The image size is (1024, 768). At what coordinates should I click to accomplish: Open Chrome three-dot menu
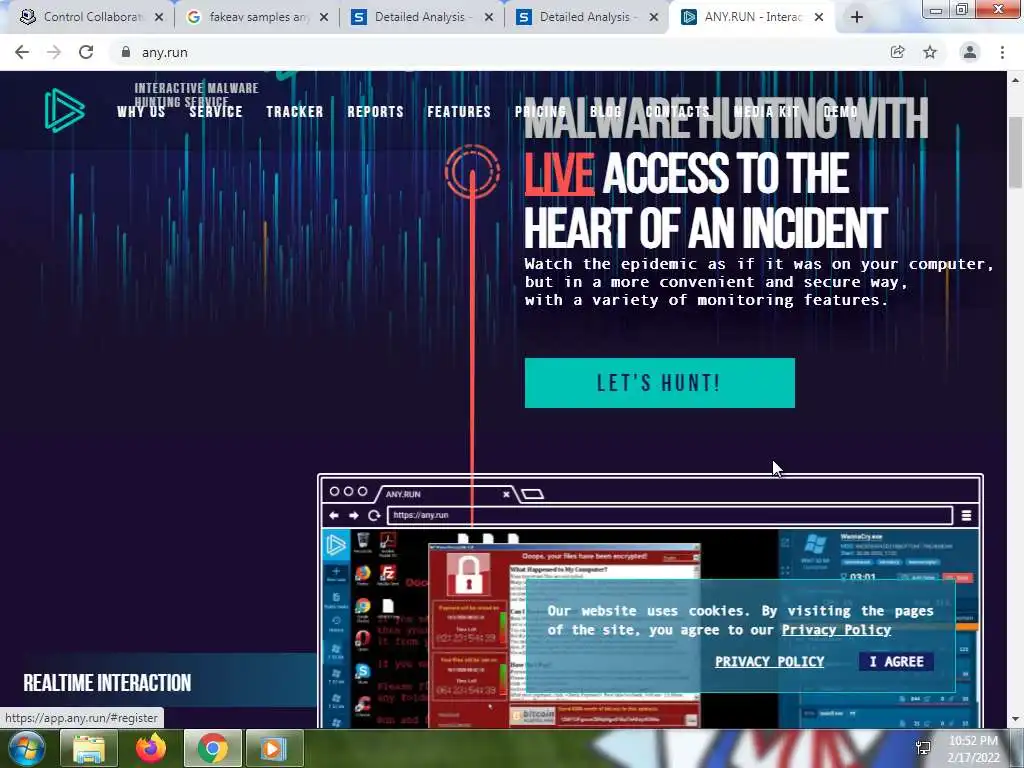1002,52
